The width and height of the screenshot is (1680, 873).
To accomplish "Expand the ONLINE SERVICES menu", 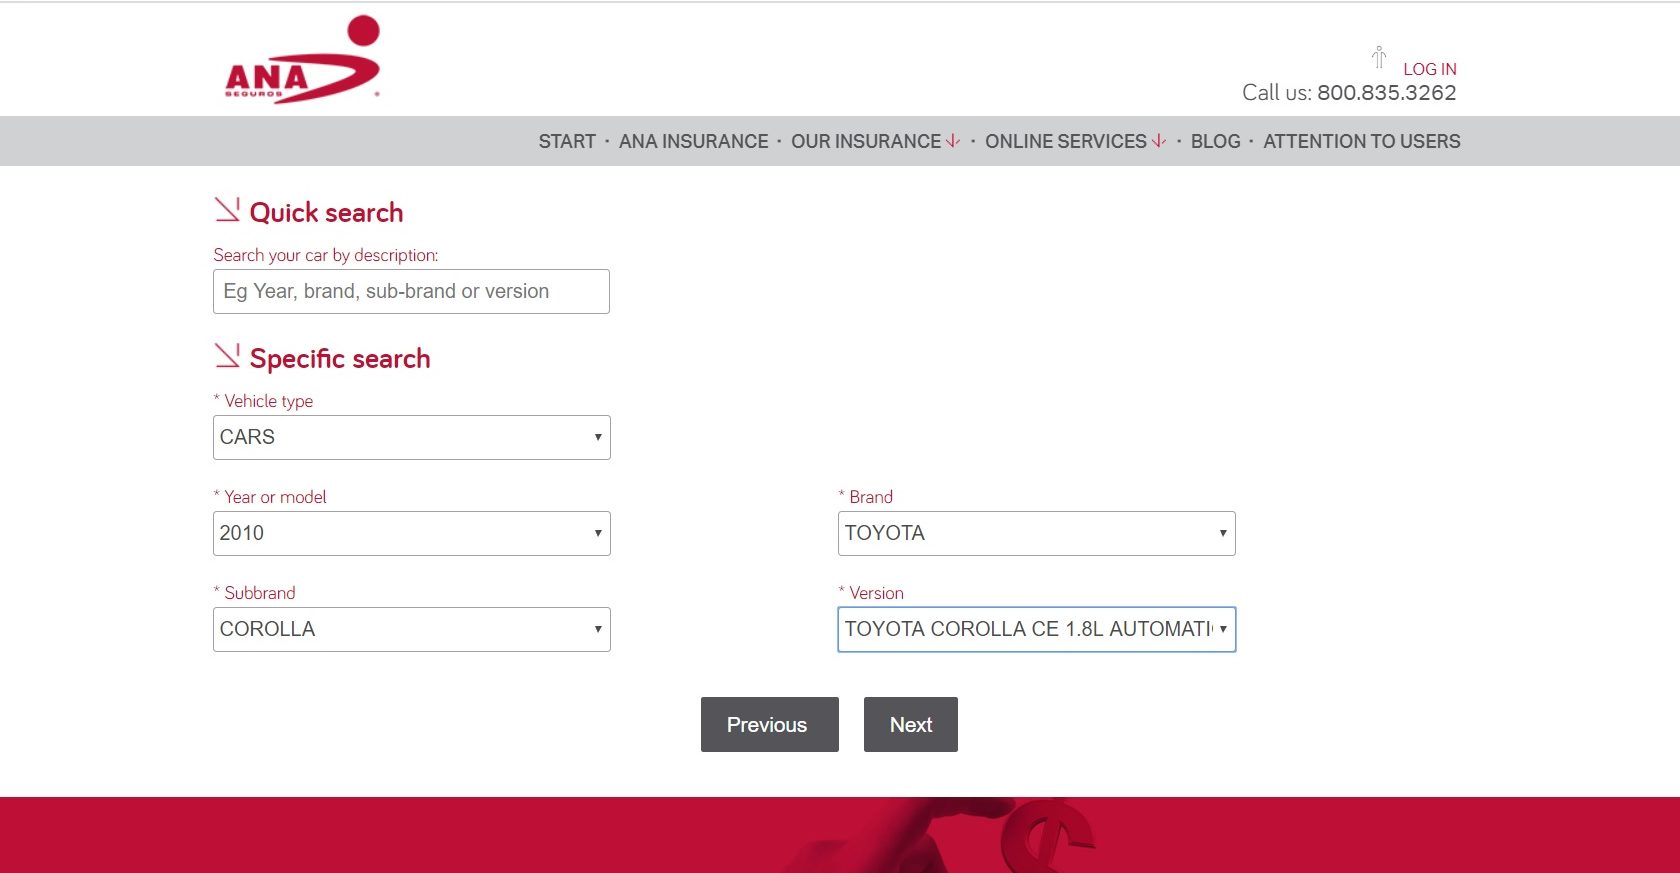I will tap(1066, 141).
